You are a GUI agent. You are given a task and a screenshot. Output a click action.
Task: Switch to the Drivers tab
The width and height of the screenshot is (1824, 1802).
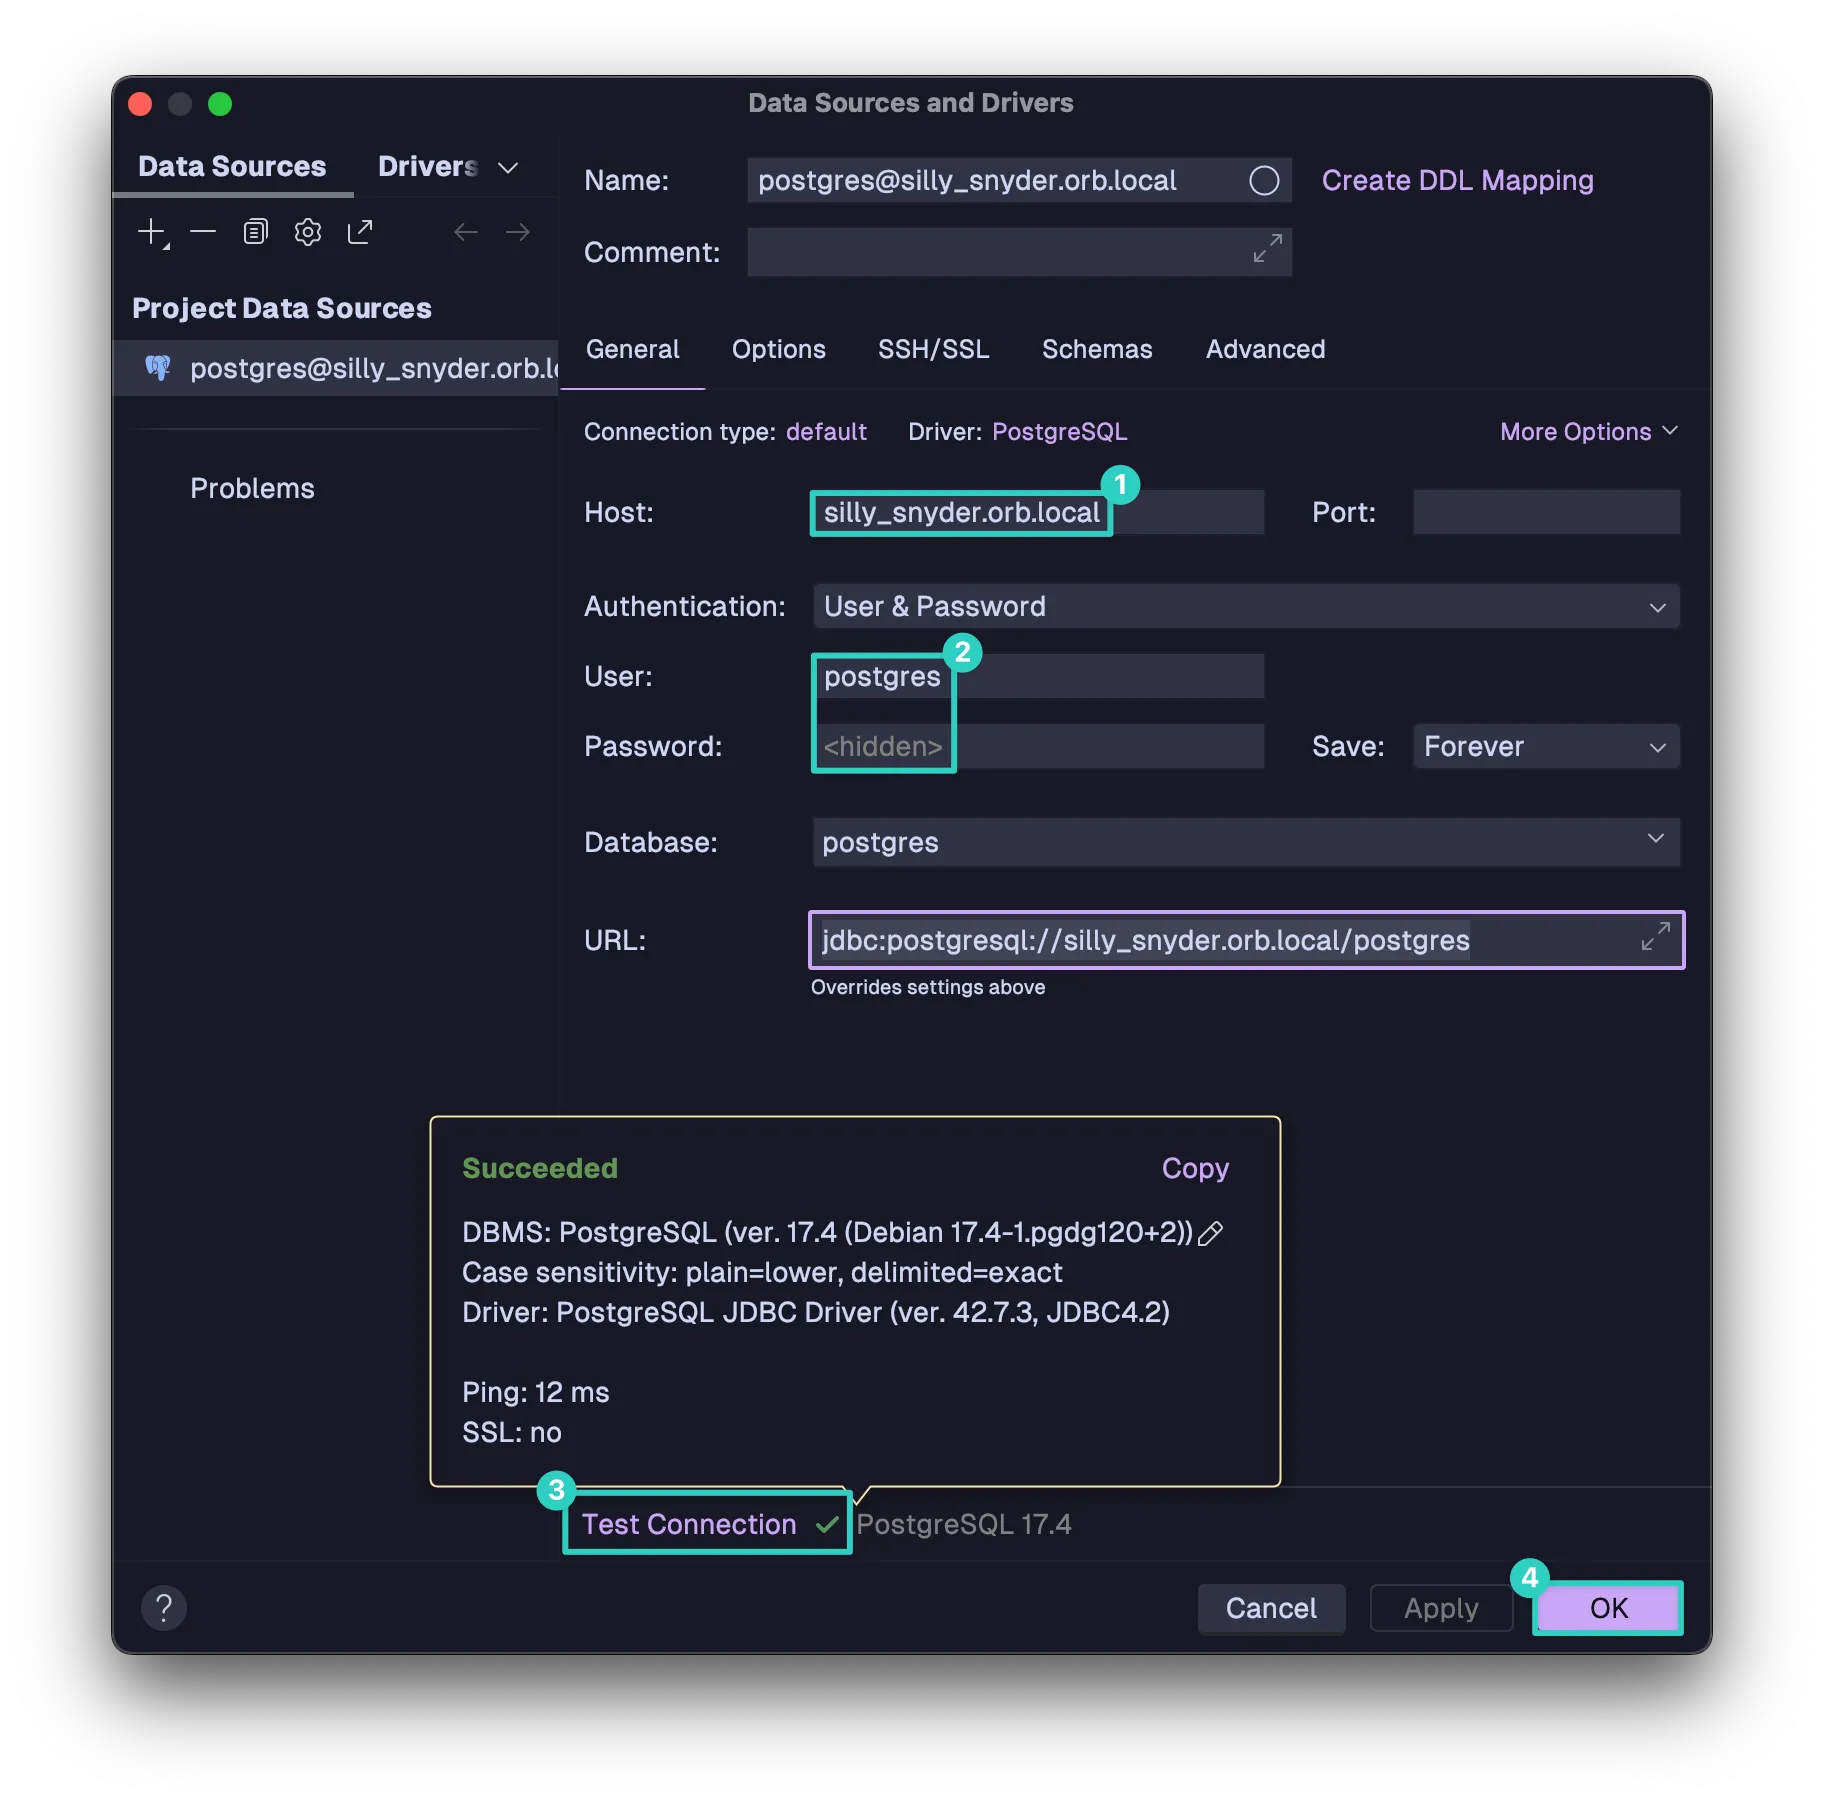click(428, 166)
